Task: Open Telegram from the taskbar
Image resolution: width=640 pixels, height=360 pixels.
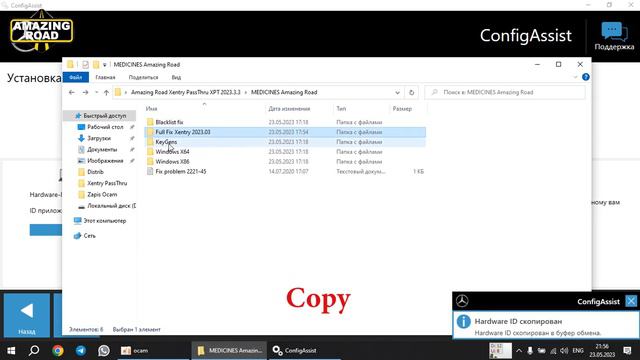Action: tap(81, 351)
